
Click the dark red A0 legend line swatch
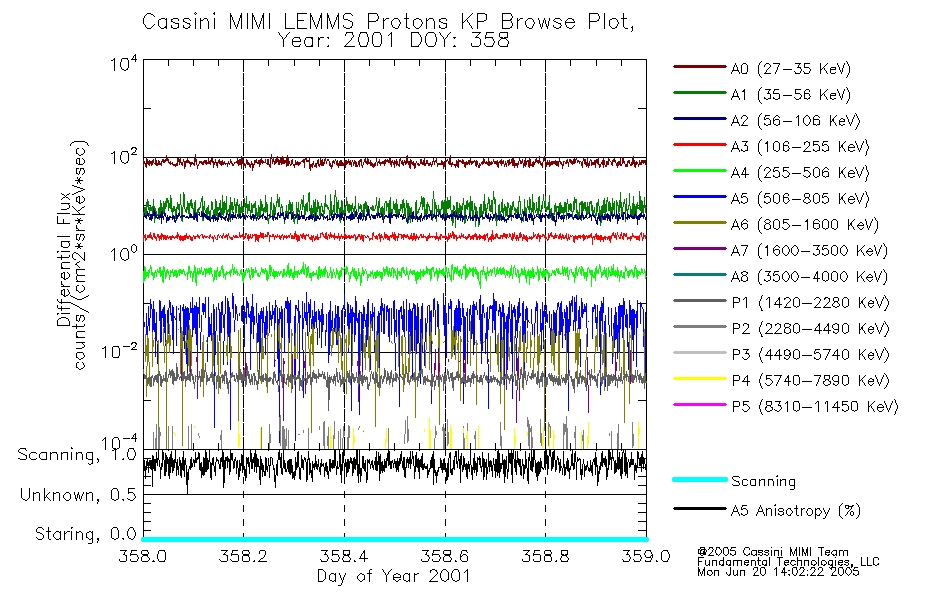700,67
